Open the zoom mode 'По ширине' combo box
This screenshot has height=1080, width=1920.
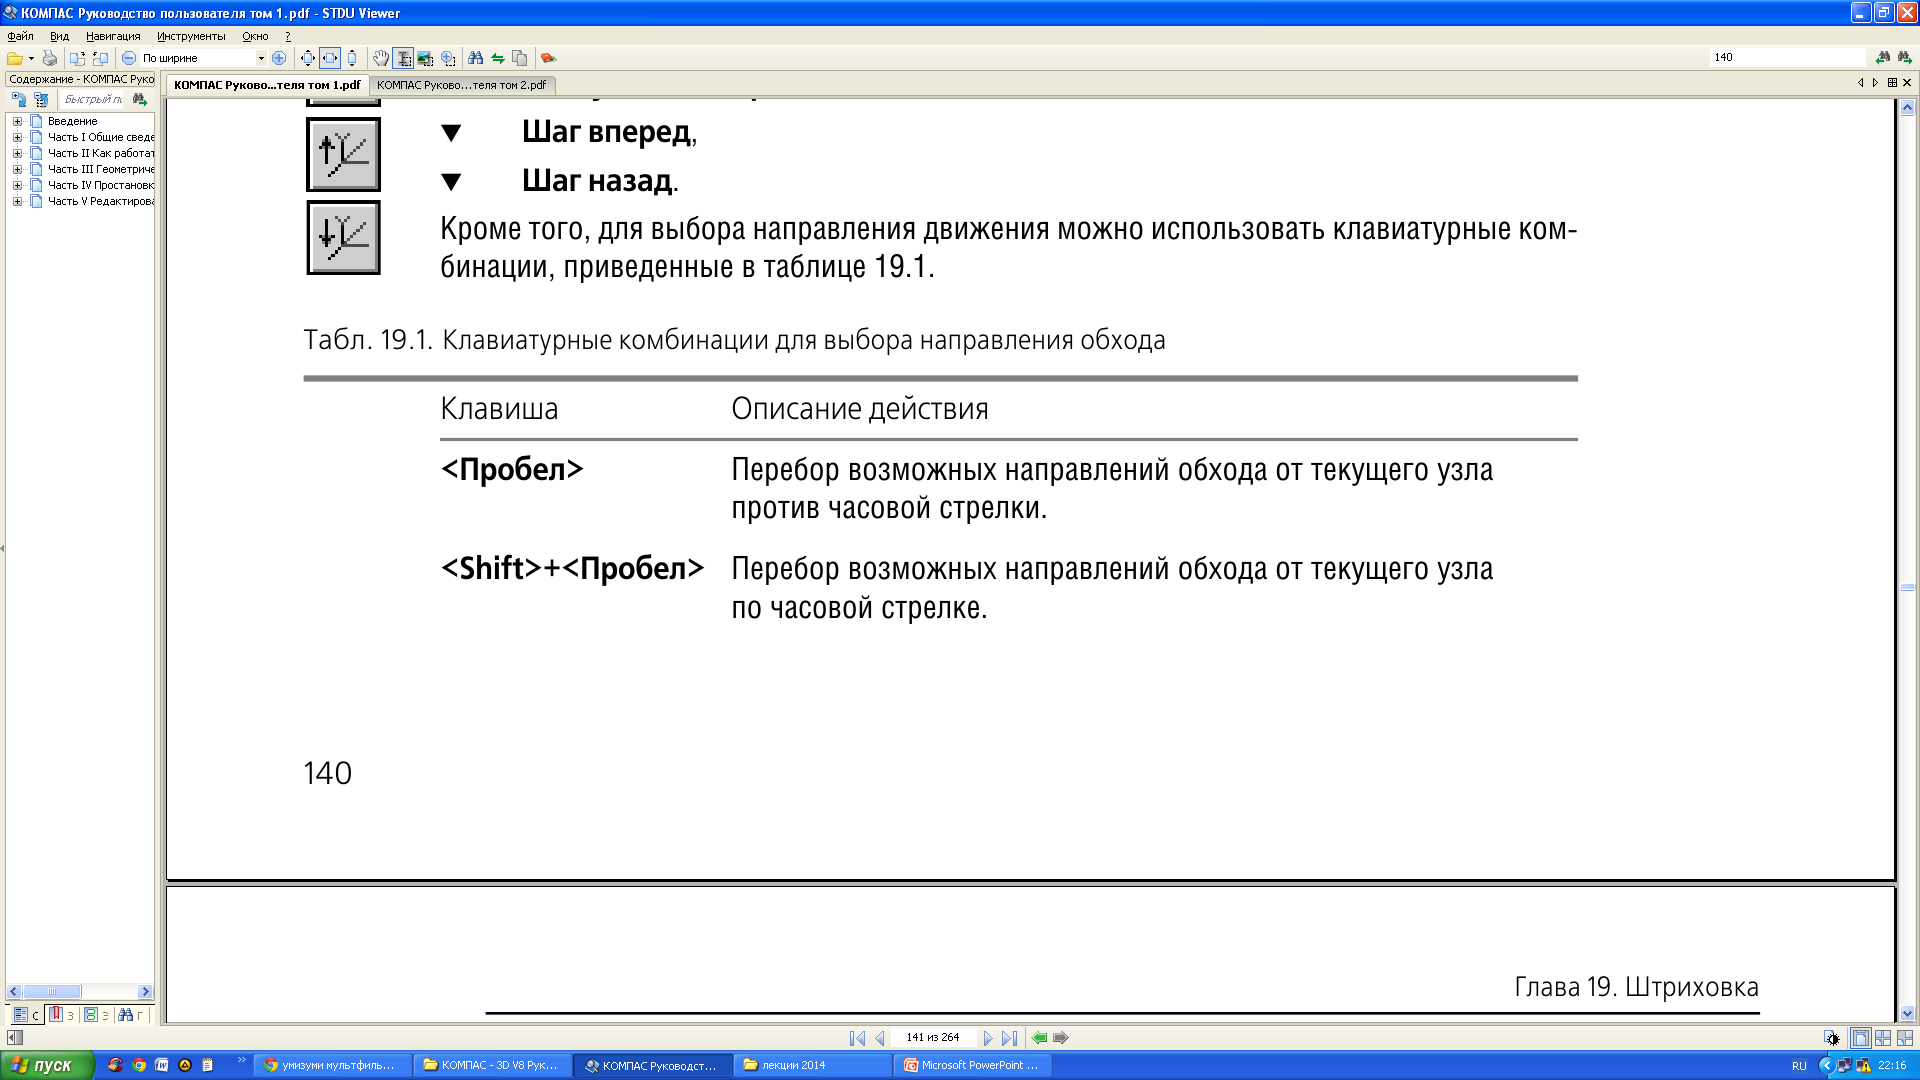[204, 58]
